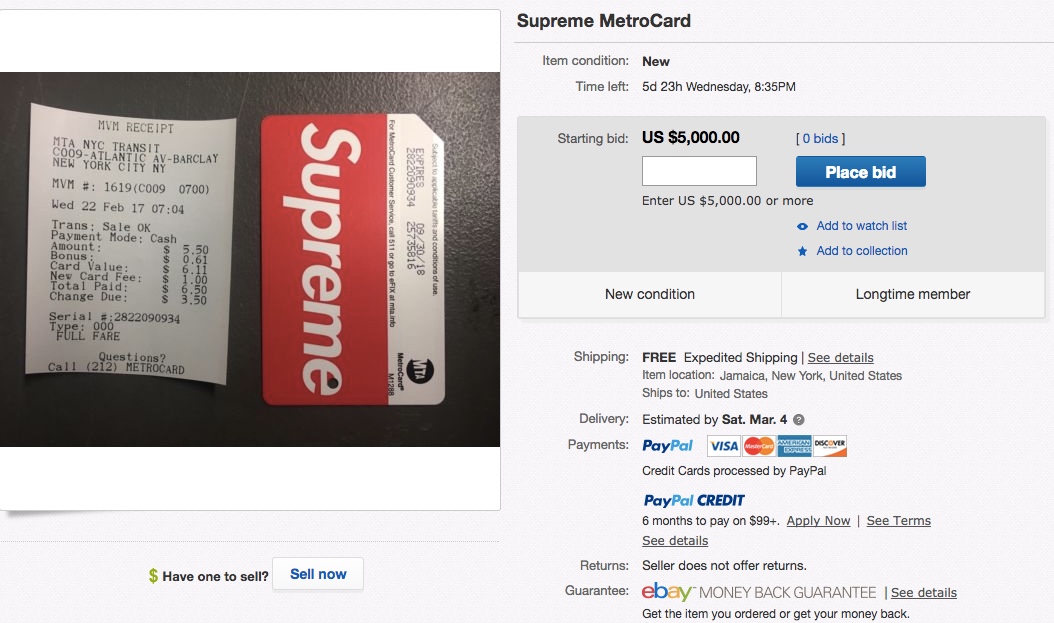This screenshot has width=1054, height=623.
Task: Click the Sell now button
Action: tap(318, 575)
